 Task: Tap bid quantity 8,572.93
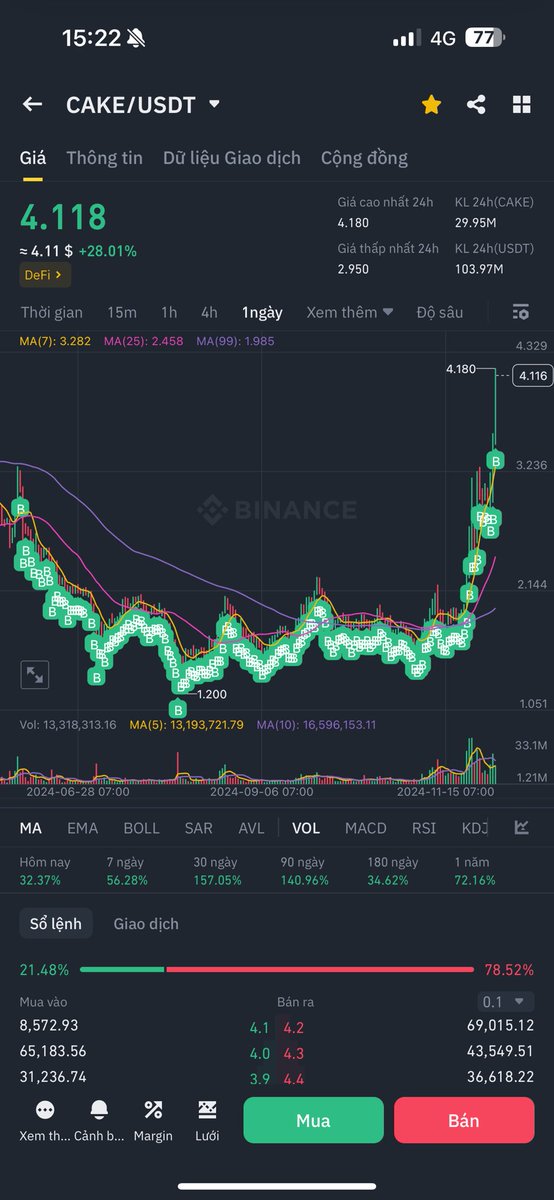(x=49, y=1025)
